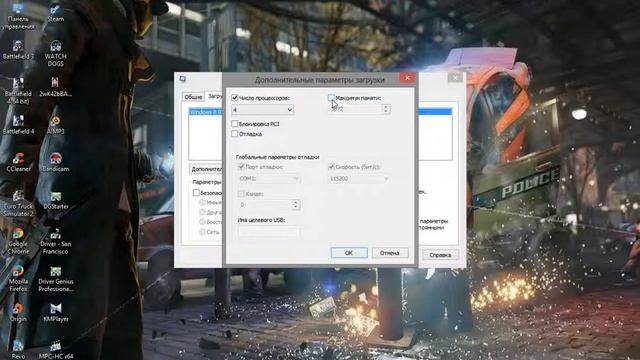This screenshot has height=360, width=640.
Task: Select the Сеть radio button behind dialog
Action: point(202,232)
